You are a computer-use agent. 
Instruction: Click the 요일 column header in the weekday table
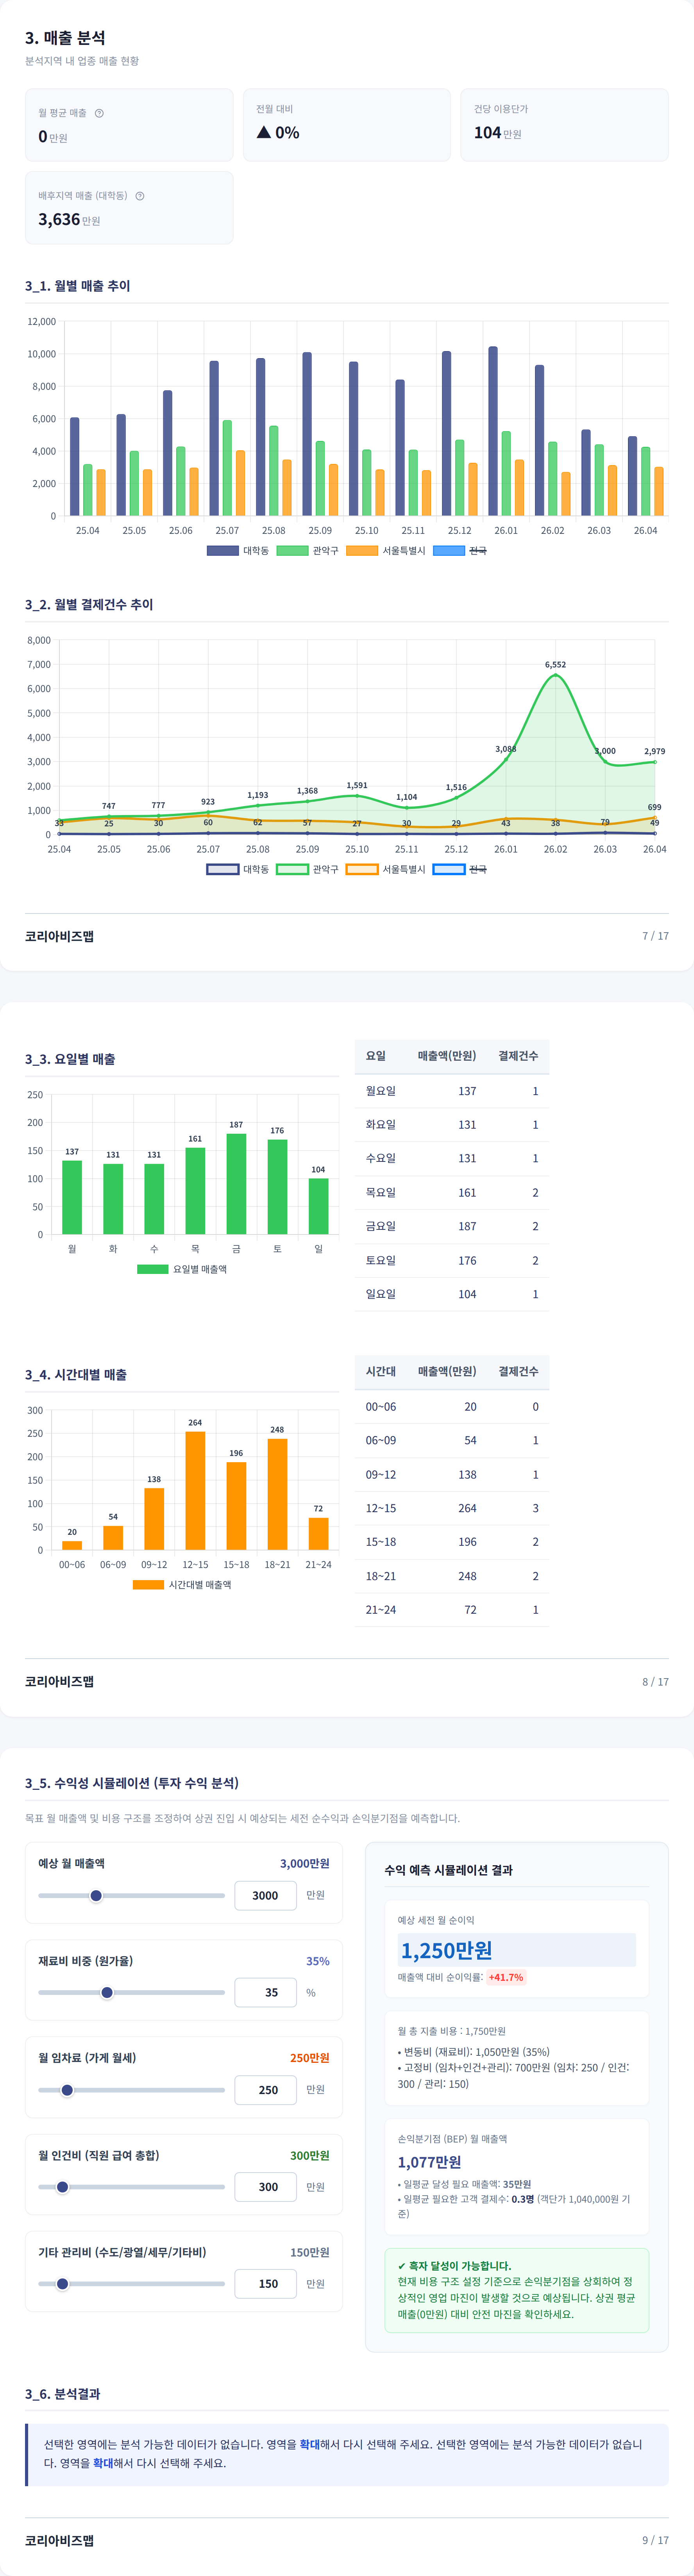[x=375, y=1056]
